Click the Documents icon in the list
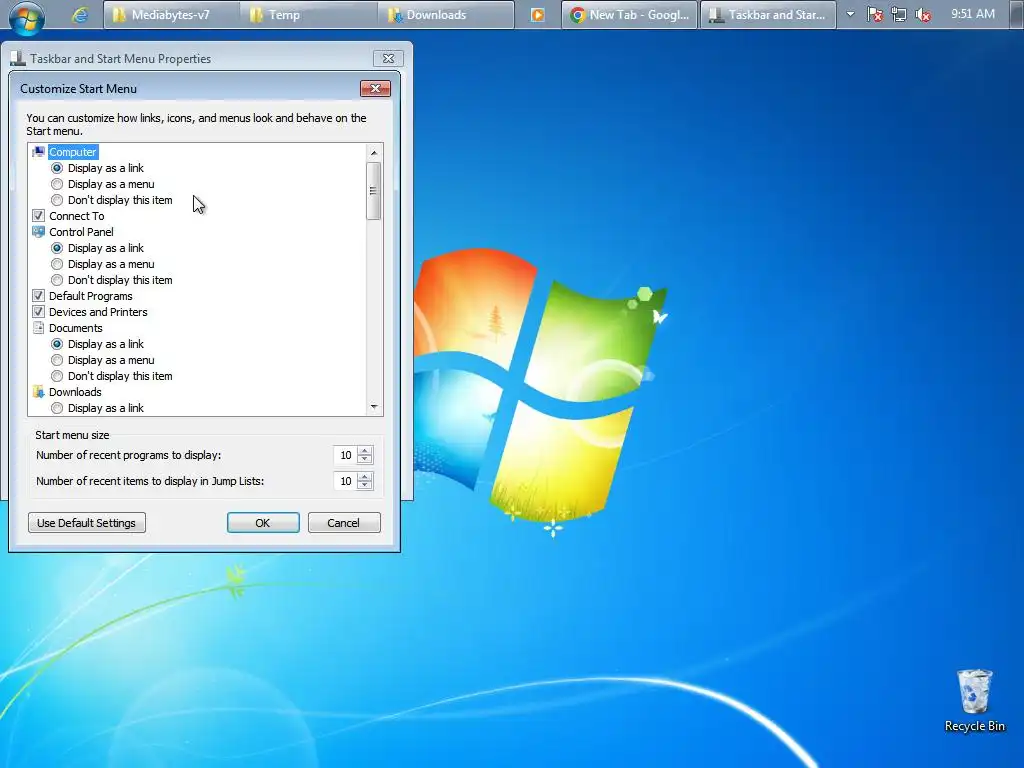 pos(39,328)
